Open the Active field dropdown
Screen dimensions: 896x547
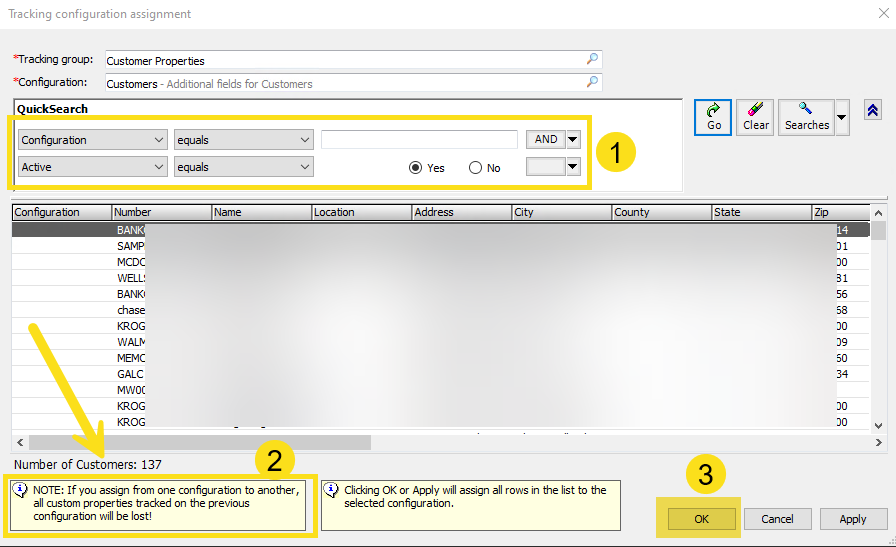[x=93, y=167]
